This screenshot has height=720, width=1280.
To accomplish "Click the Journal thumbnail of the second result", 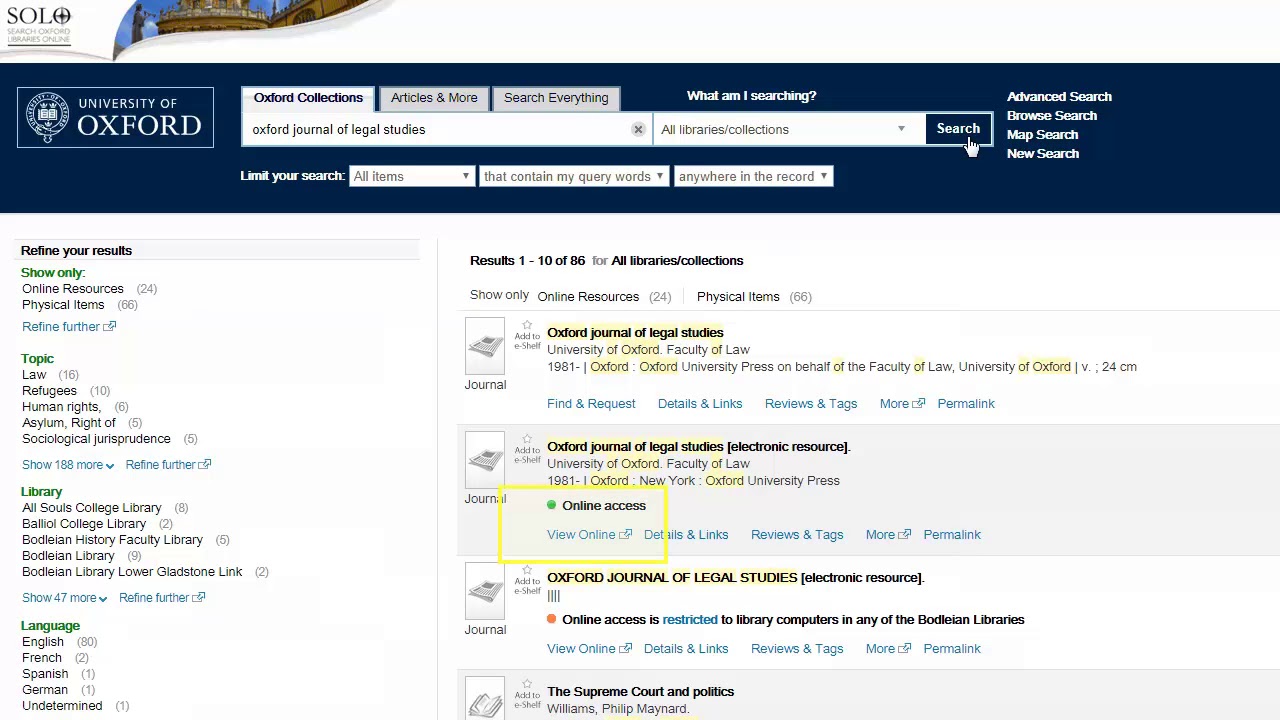I will (485, 460).
